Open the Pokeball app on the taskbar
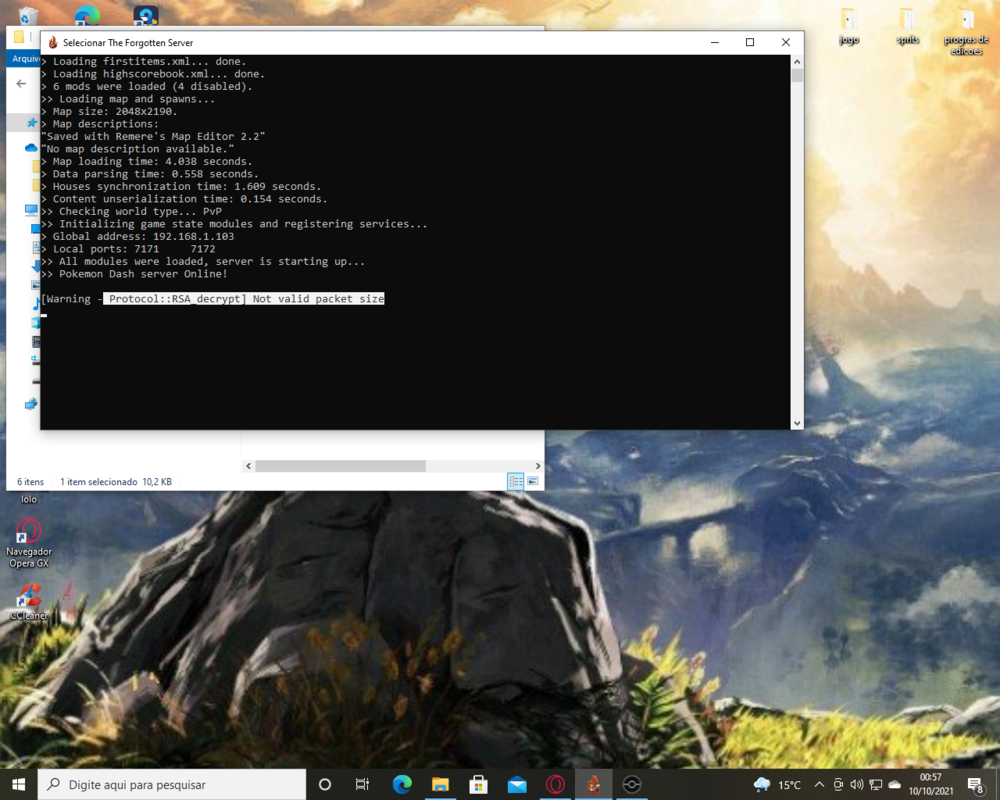This screenshot has width=1000, height=800. coord(631,785)
